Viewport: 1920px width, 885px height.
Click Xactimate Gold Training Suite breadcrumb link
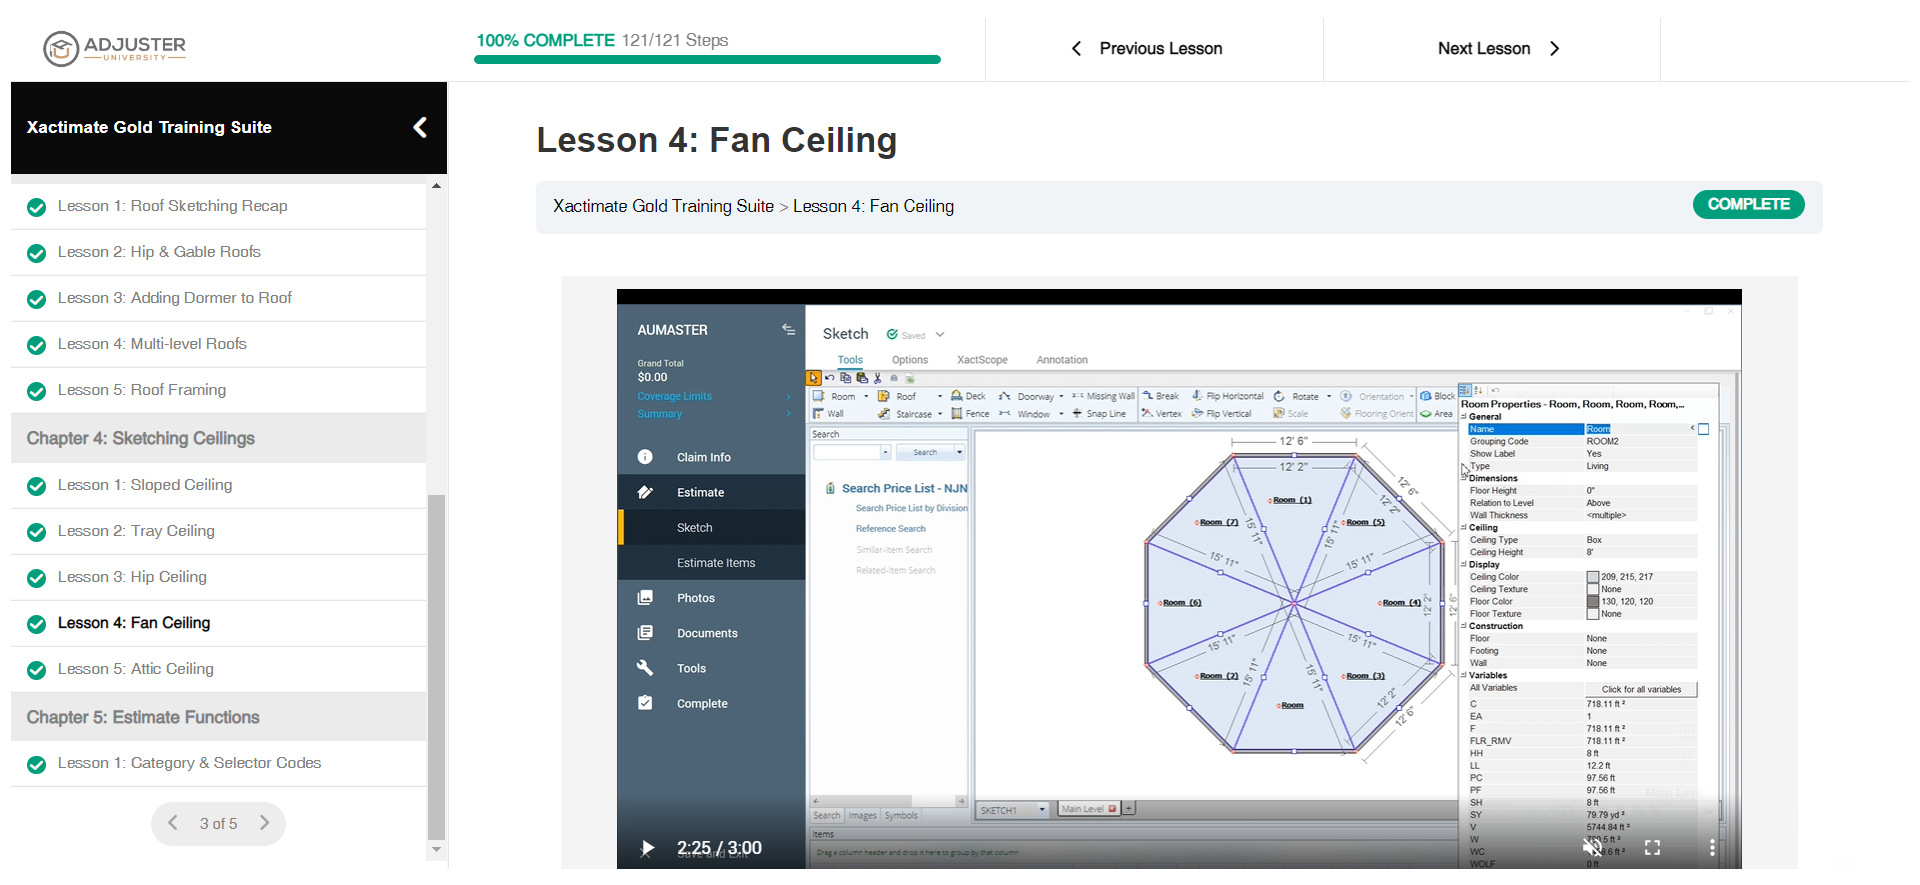coord(663,206)
